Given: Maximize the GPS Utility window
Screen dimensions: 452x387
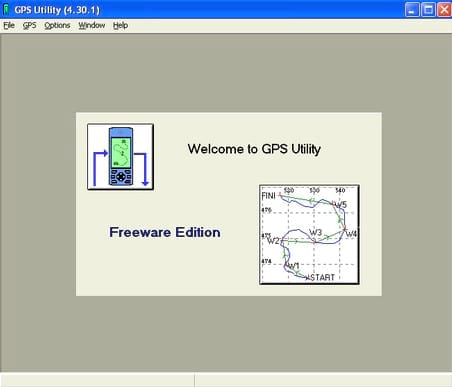Looking at the screenshot, I should (x=428, y=9).
